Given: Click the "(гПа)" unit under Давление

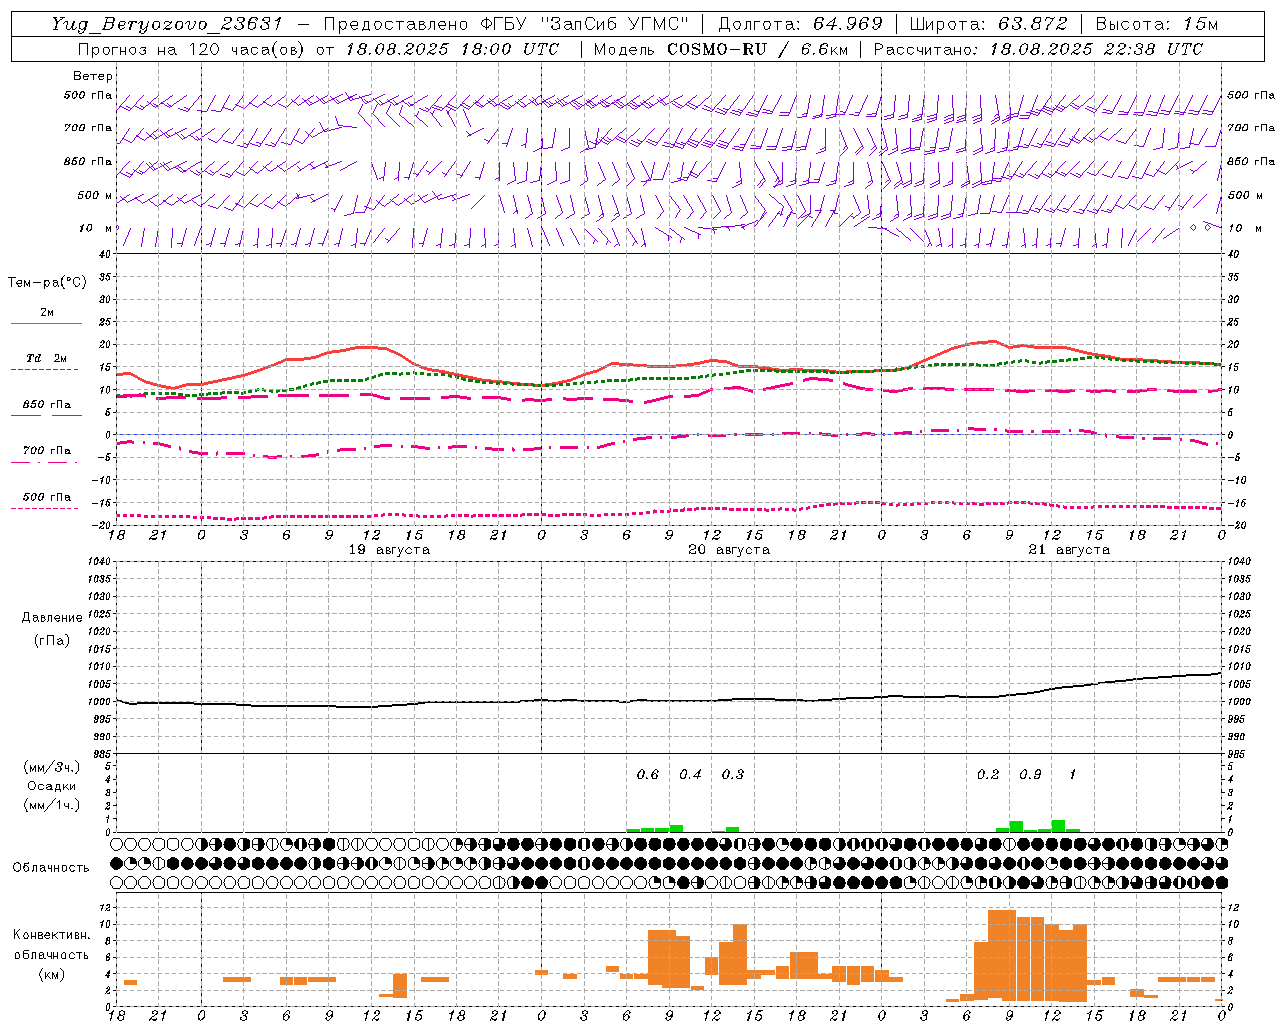Looking at the screenshot, I should (52, 640).
